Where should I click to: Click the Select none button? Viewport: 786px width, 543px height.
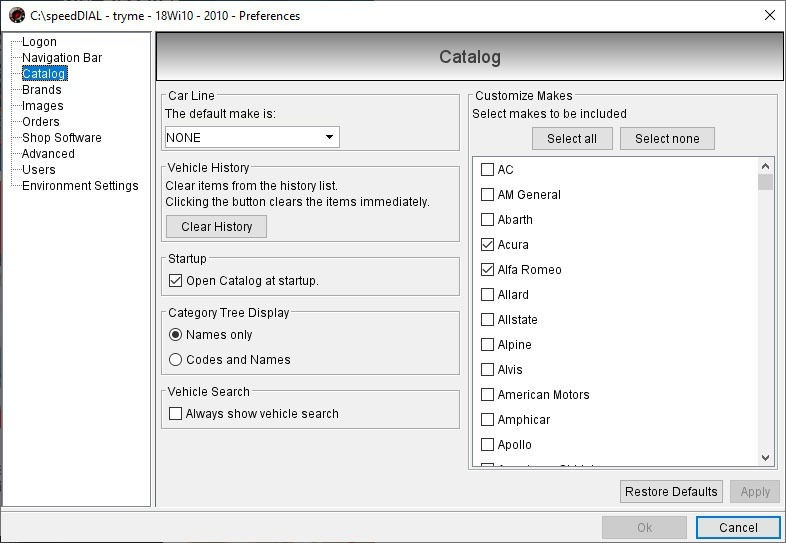(667, 139)
